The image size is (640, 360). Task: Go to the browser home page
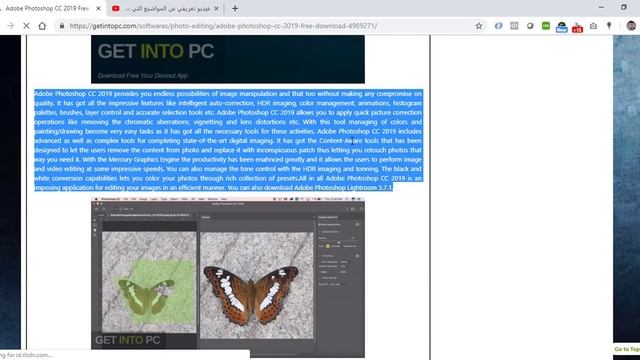click(x=42, y=26)
